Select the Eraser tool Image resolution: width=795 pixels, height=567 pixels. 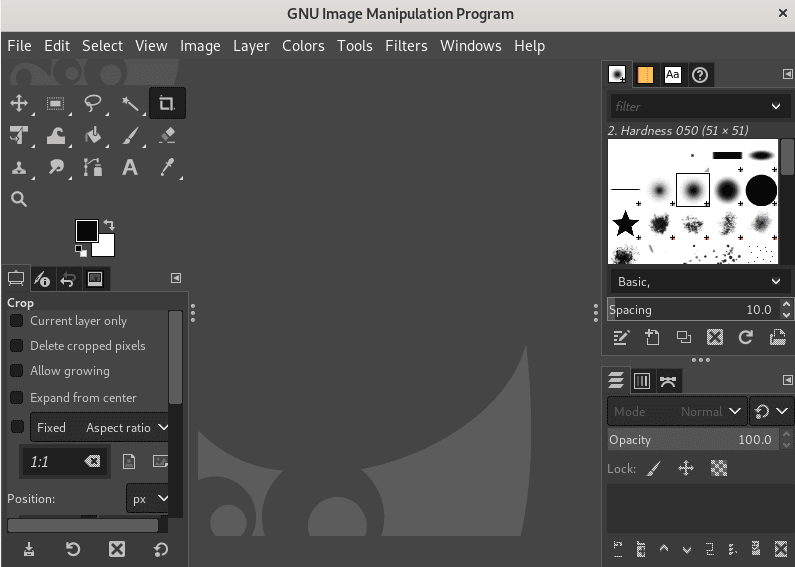click(167, 135)
